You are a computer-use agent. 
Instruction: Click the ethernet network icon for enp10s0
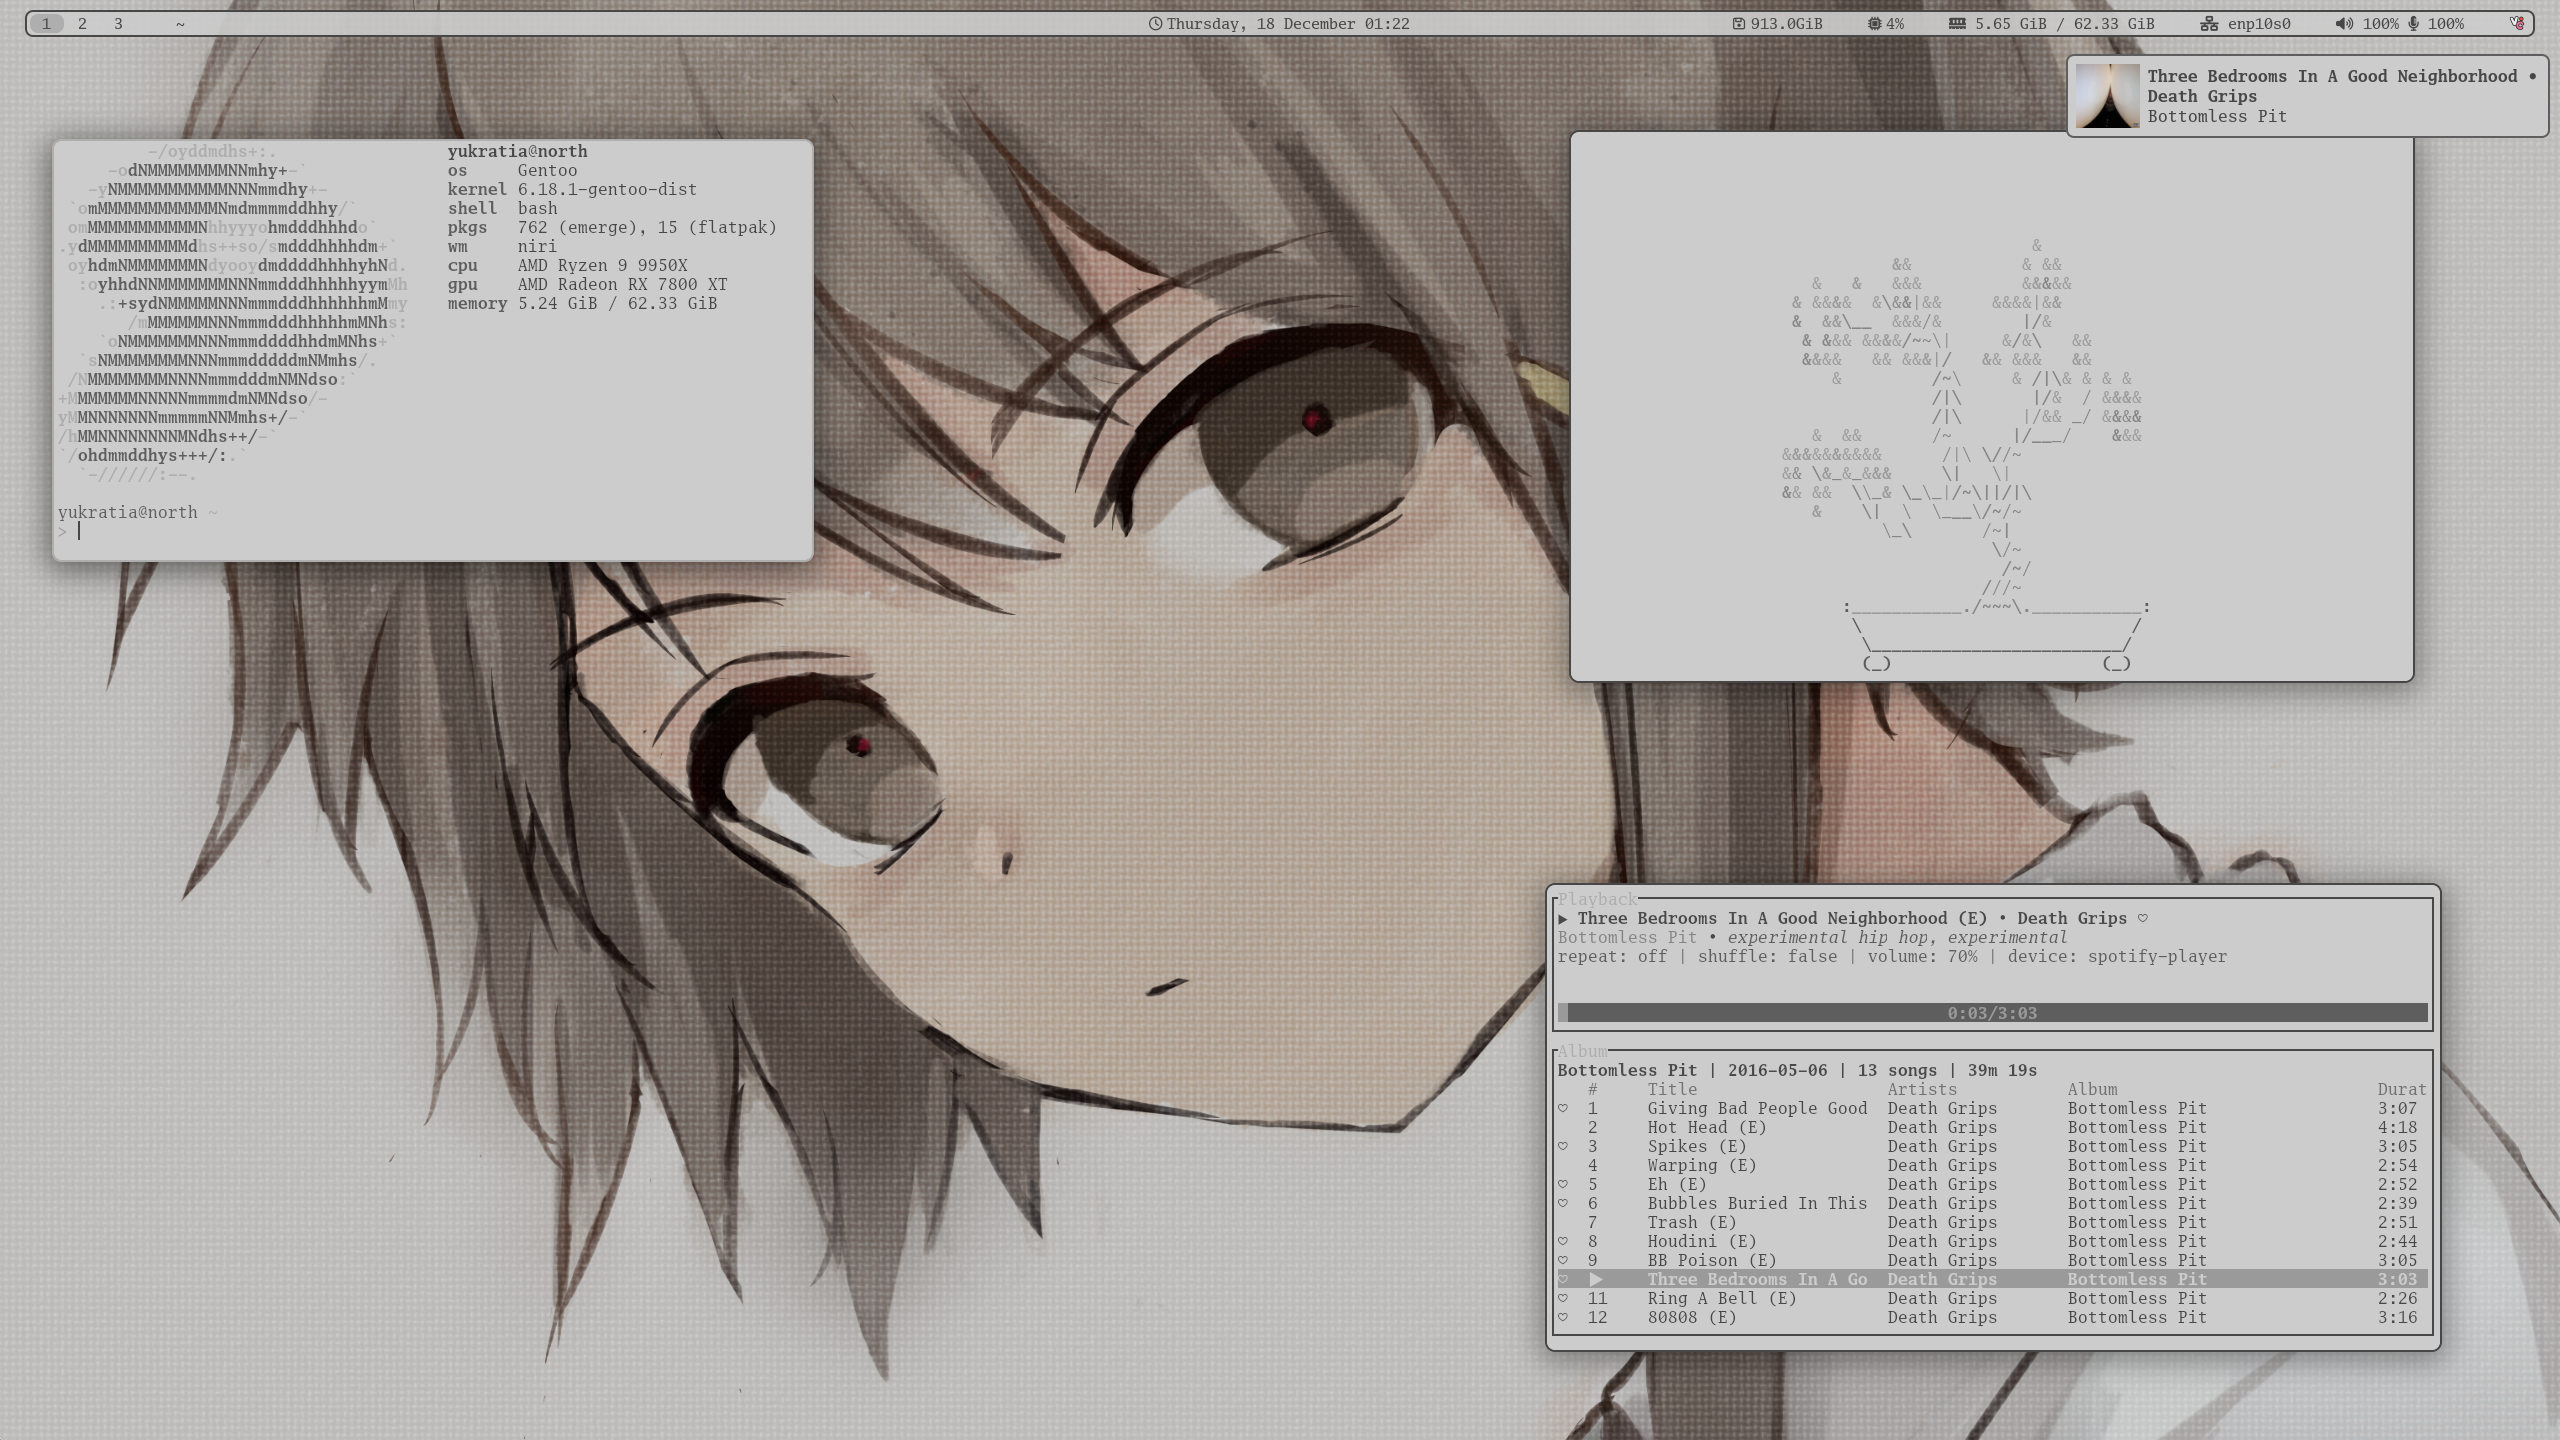click(x=2209, y=24)
